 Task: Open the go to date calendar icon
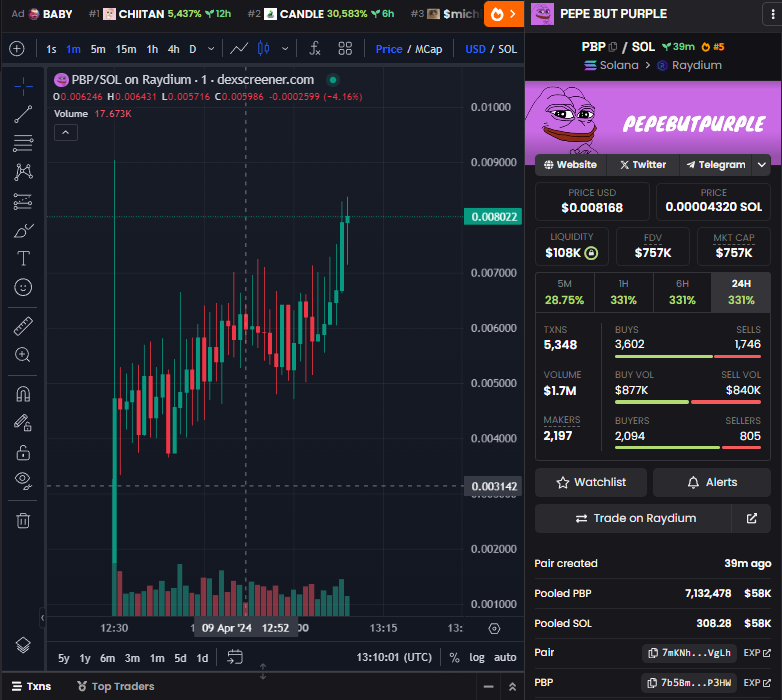(234, 657)
